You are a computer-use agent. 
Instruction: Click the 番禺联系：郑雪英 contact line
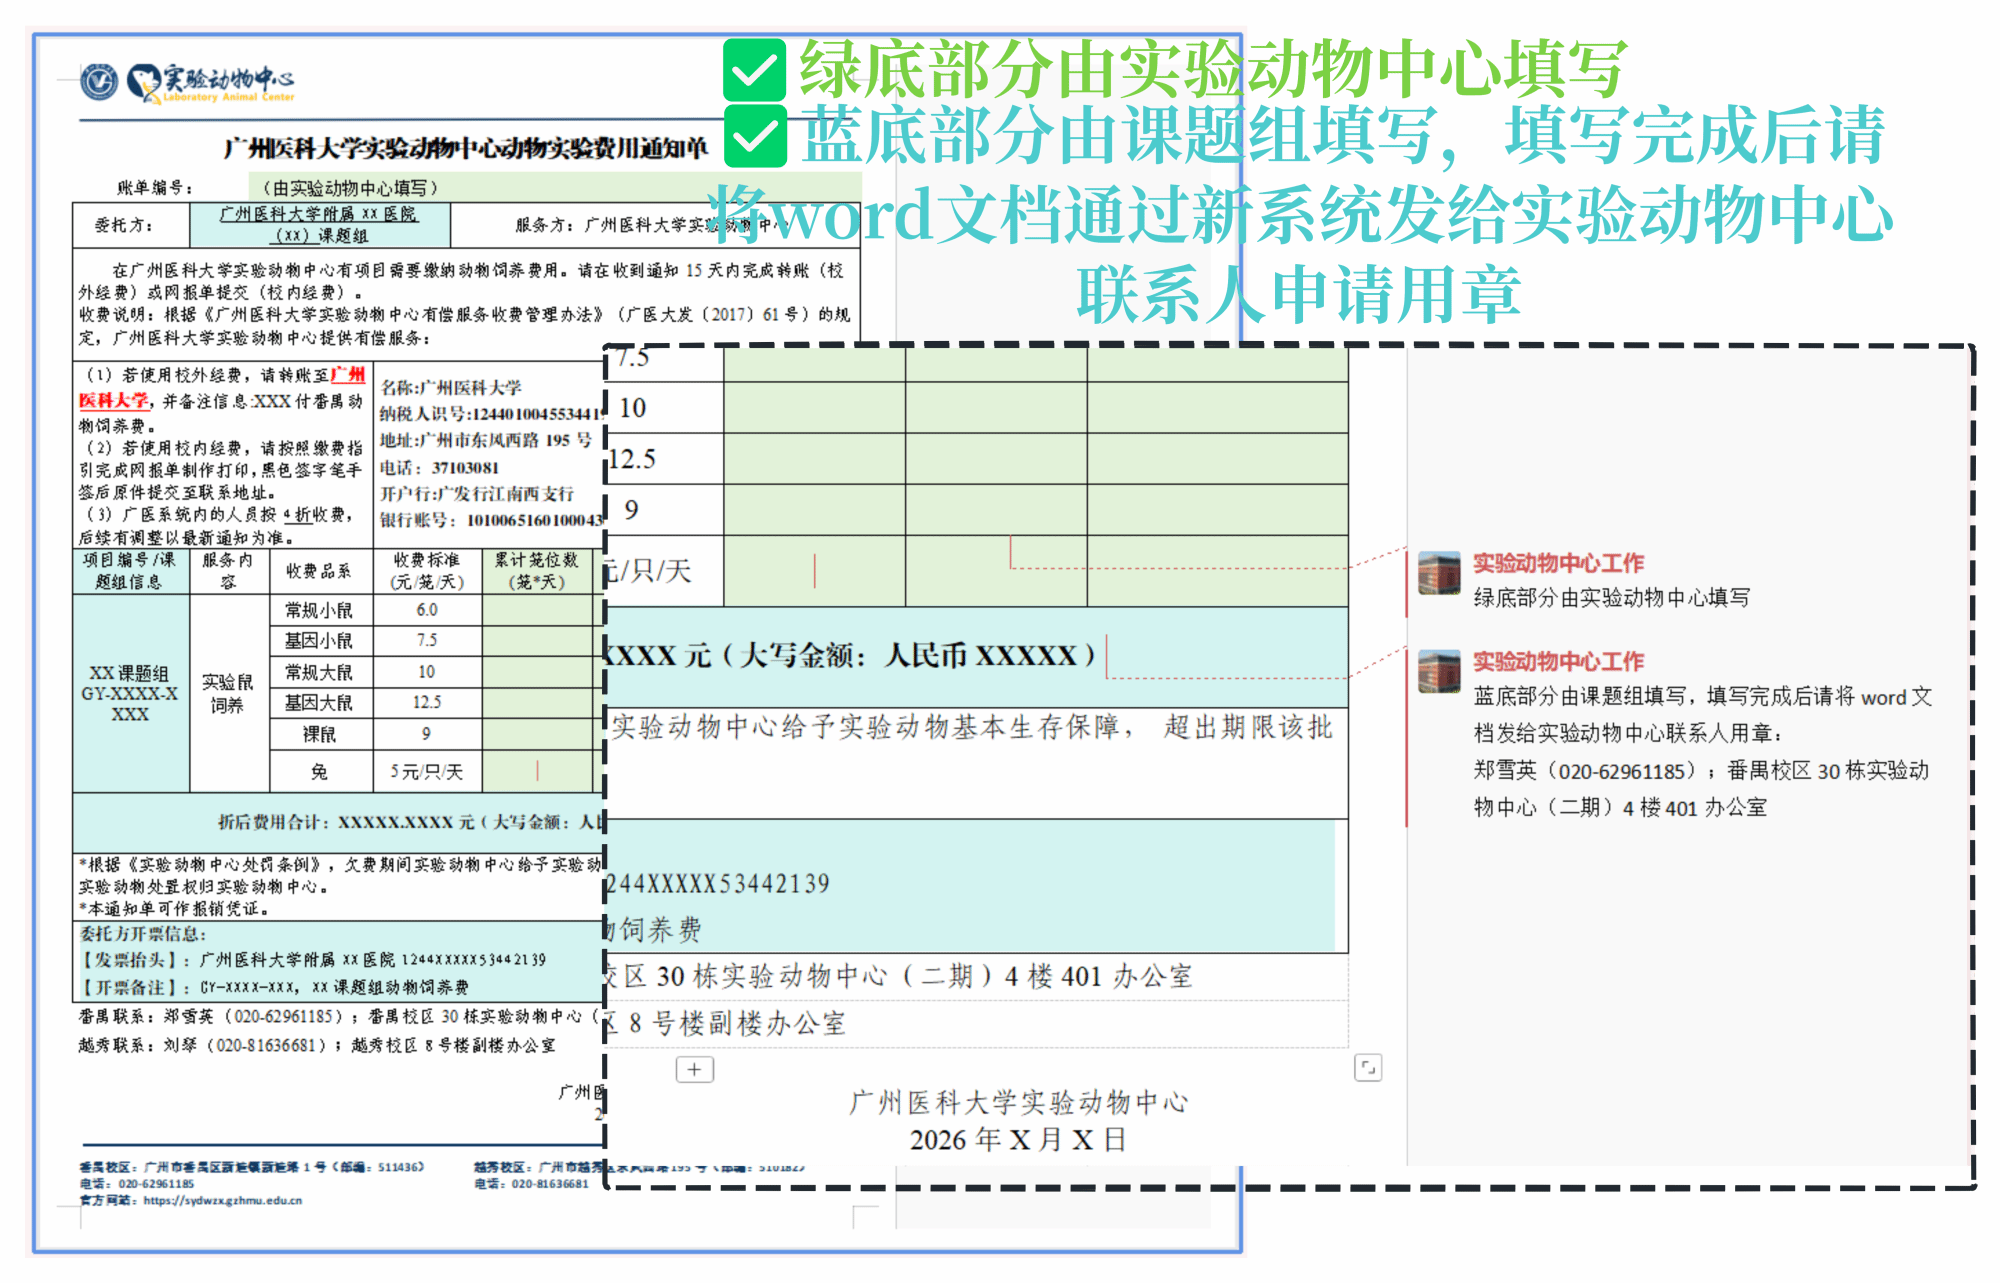(340, 1017)
